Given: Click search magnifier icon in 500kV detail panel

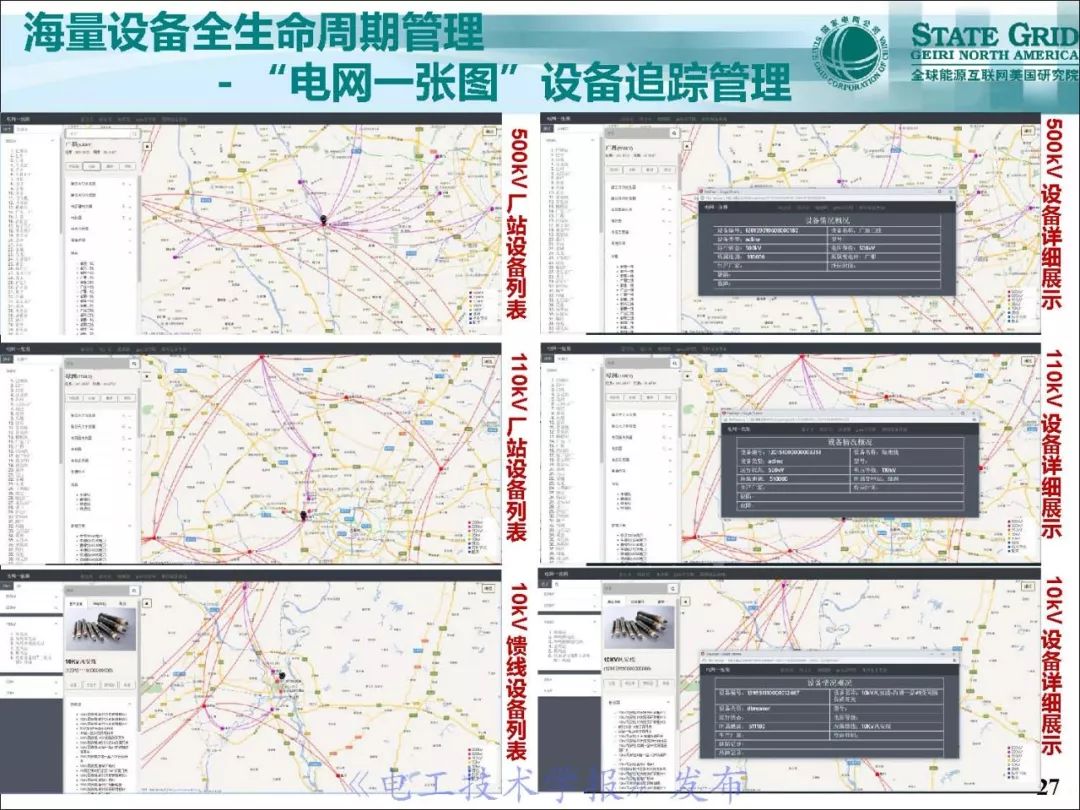Looking at the screenshot, I should [x=674, y=133].
